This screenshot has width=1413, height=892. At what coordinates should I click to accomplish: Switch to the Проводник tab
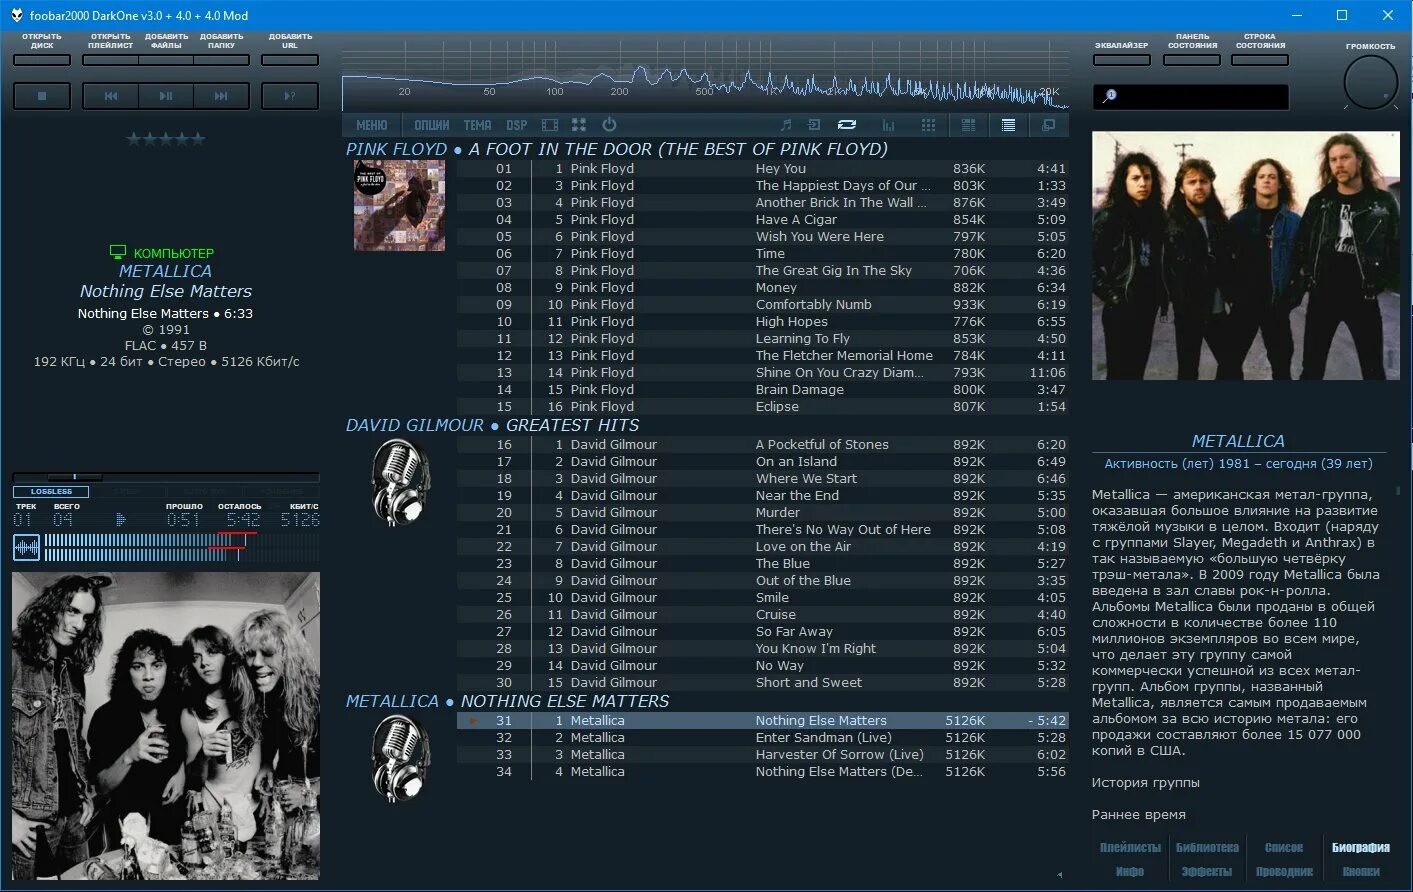[x=1284, y=871]
